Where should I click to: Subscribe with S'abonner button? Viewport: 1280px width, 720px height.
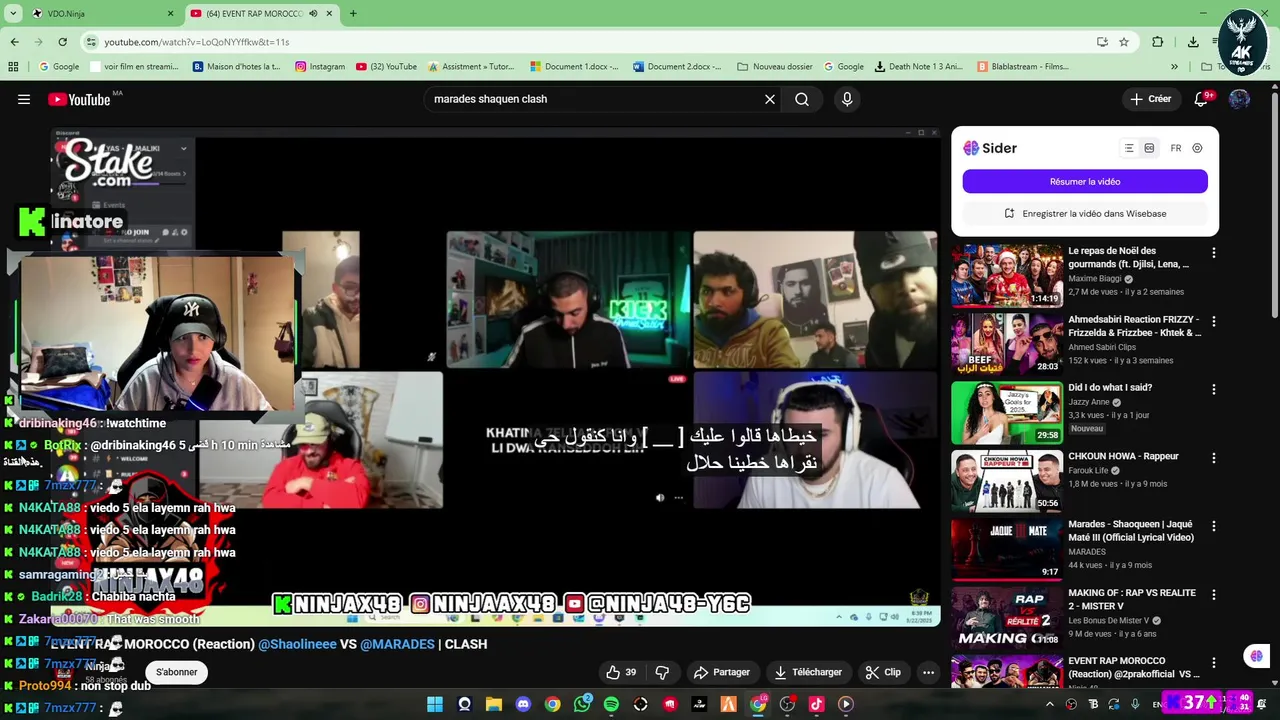click(176, 672)
